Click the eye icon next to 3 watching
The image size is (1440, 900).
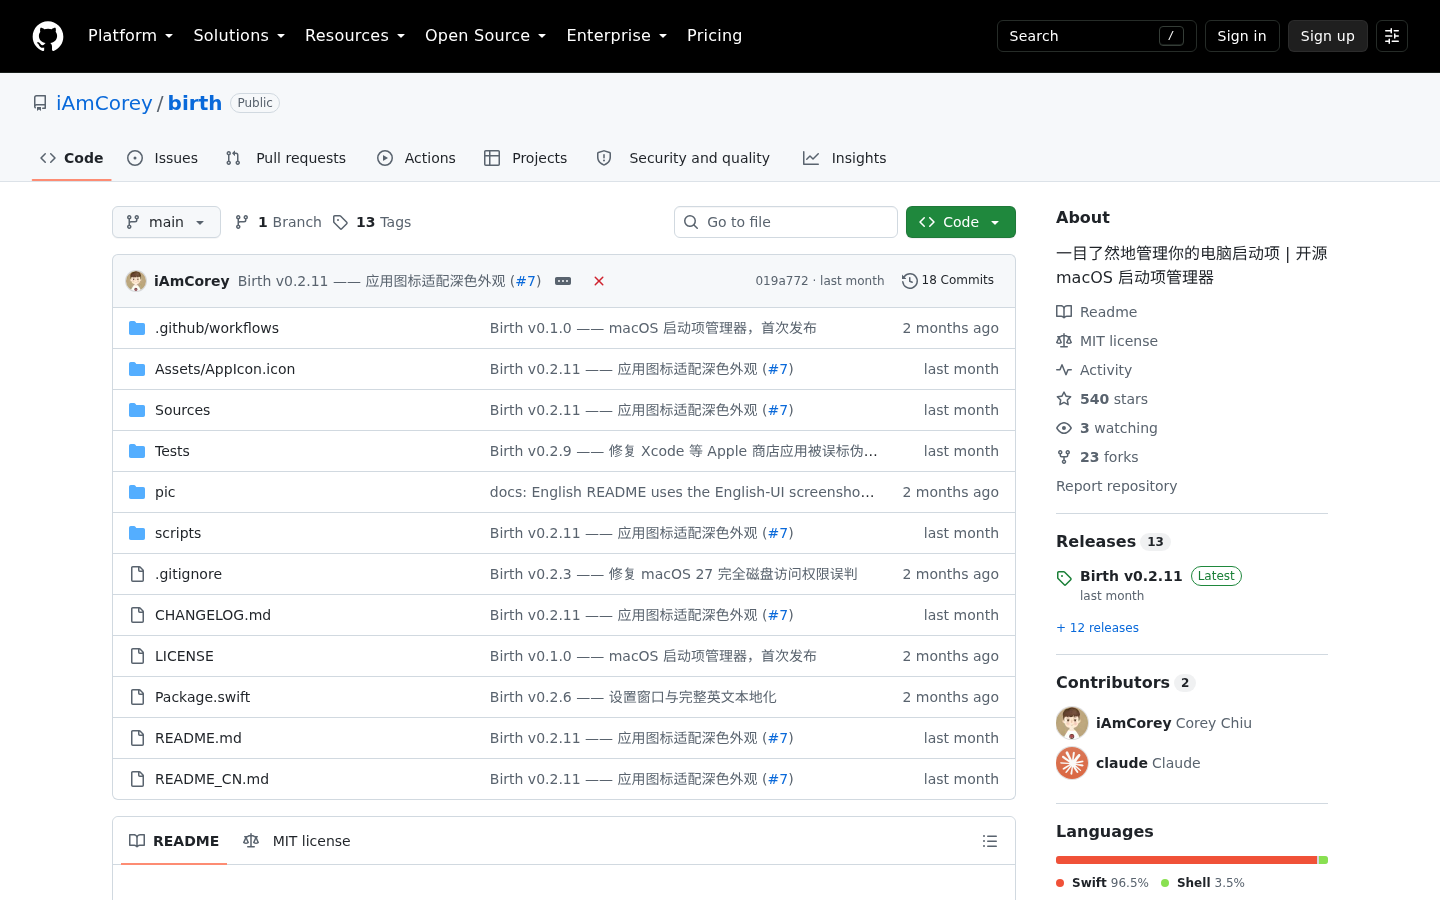pyautogui.click(x=1064, y=428)
